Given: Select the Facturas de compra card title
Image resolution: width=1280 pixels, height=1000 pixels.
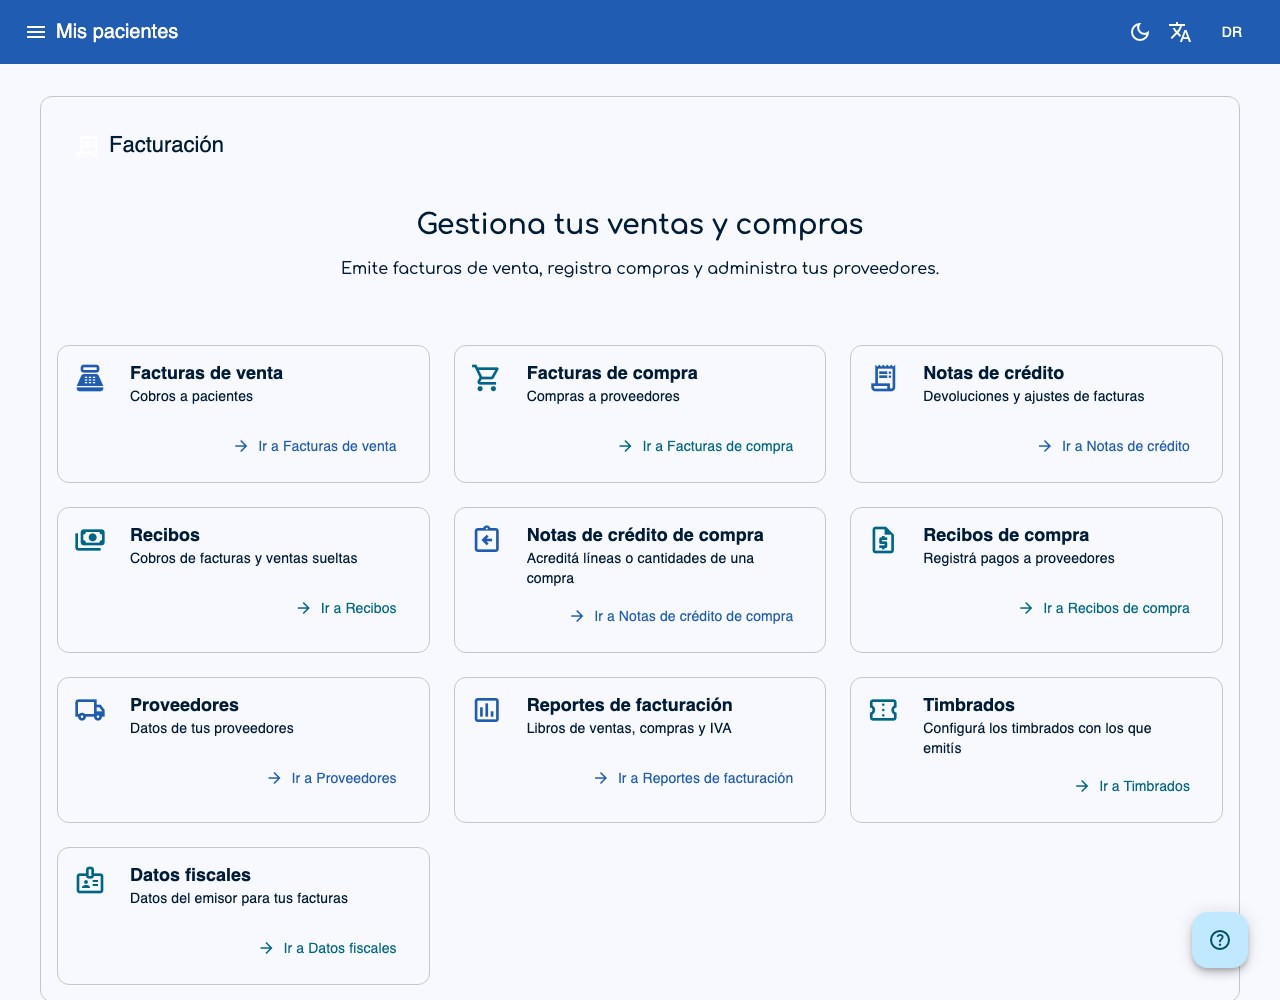Looking at the screenshot, I should [612, 373].
